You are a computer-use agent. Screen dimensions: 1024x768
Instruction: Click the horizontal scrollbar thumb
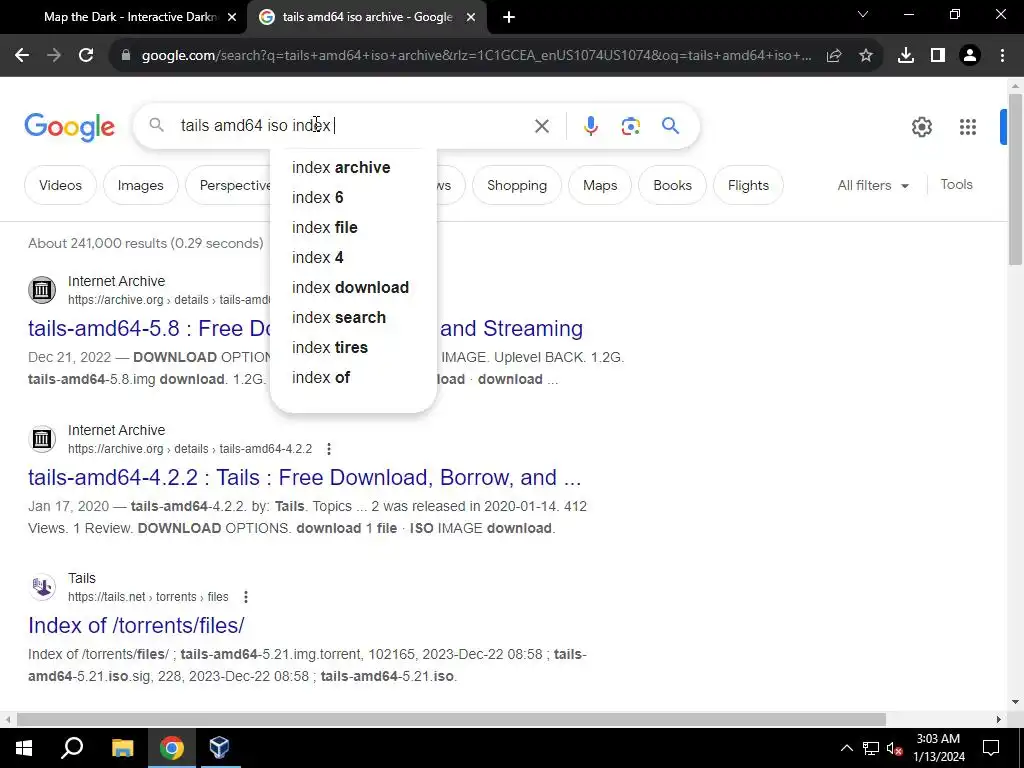451,720
